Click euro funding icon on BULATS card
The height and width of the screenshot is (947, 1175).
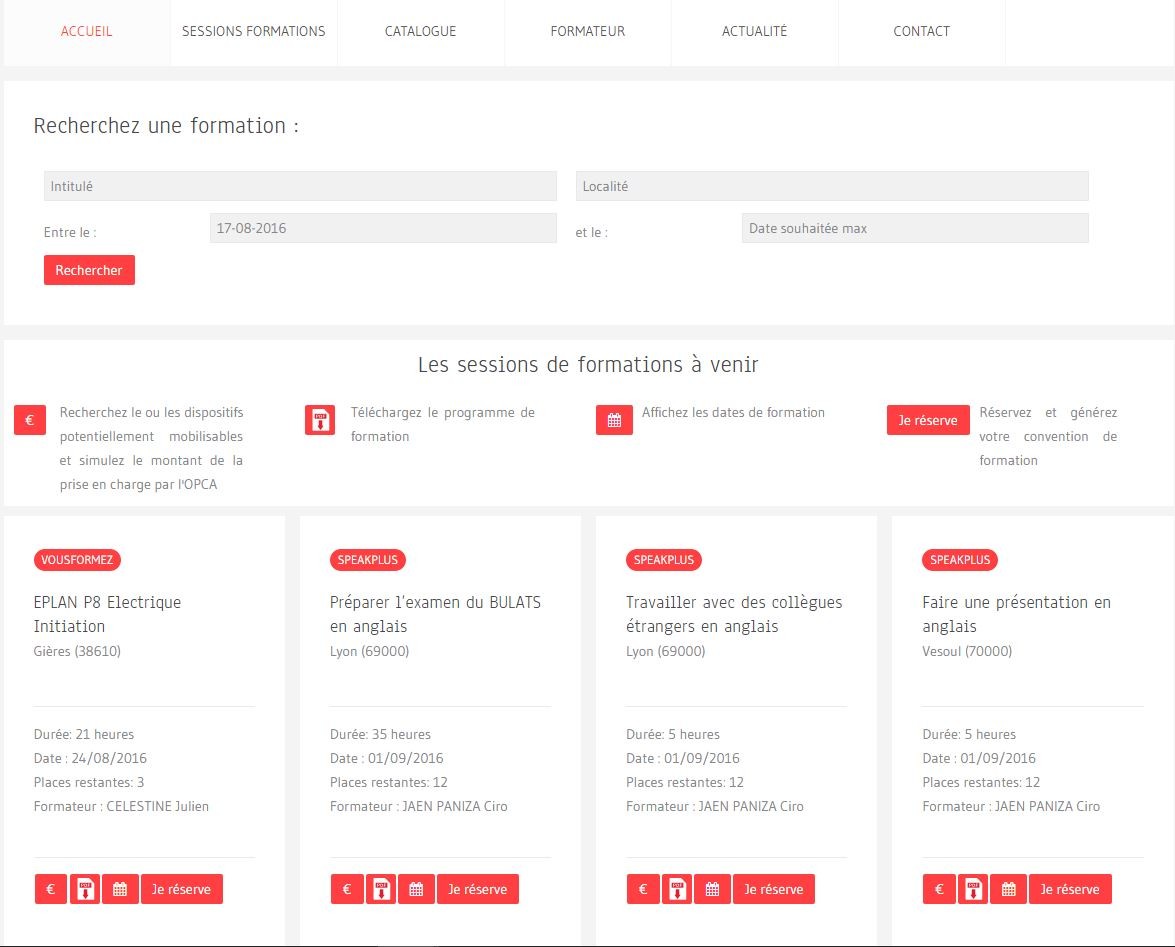point(347,889)
